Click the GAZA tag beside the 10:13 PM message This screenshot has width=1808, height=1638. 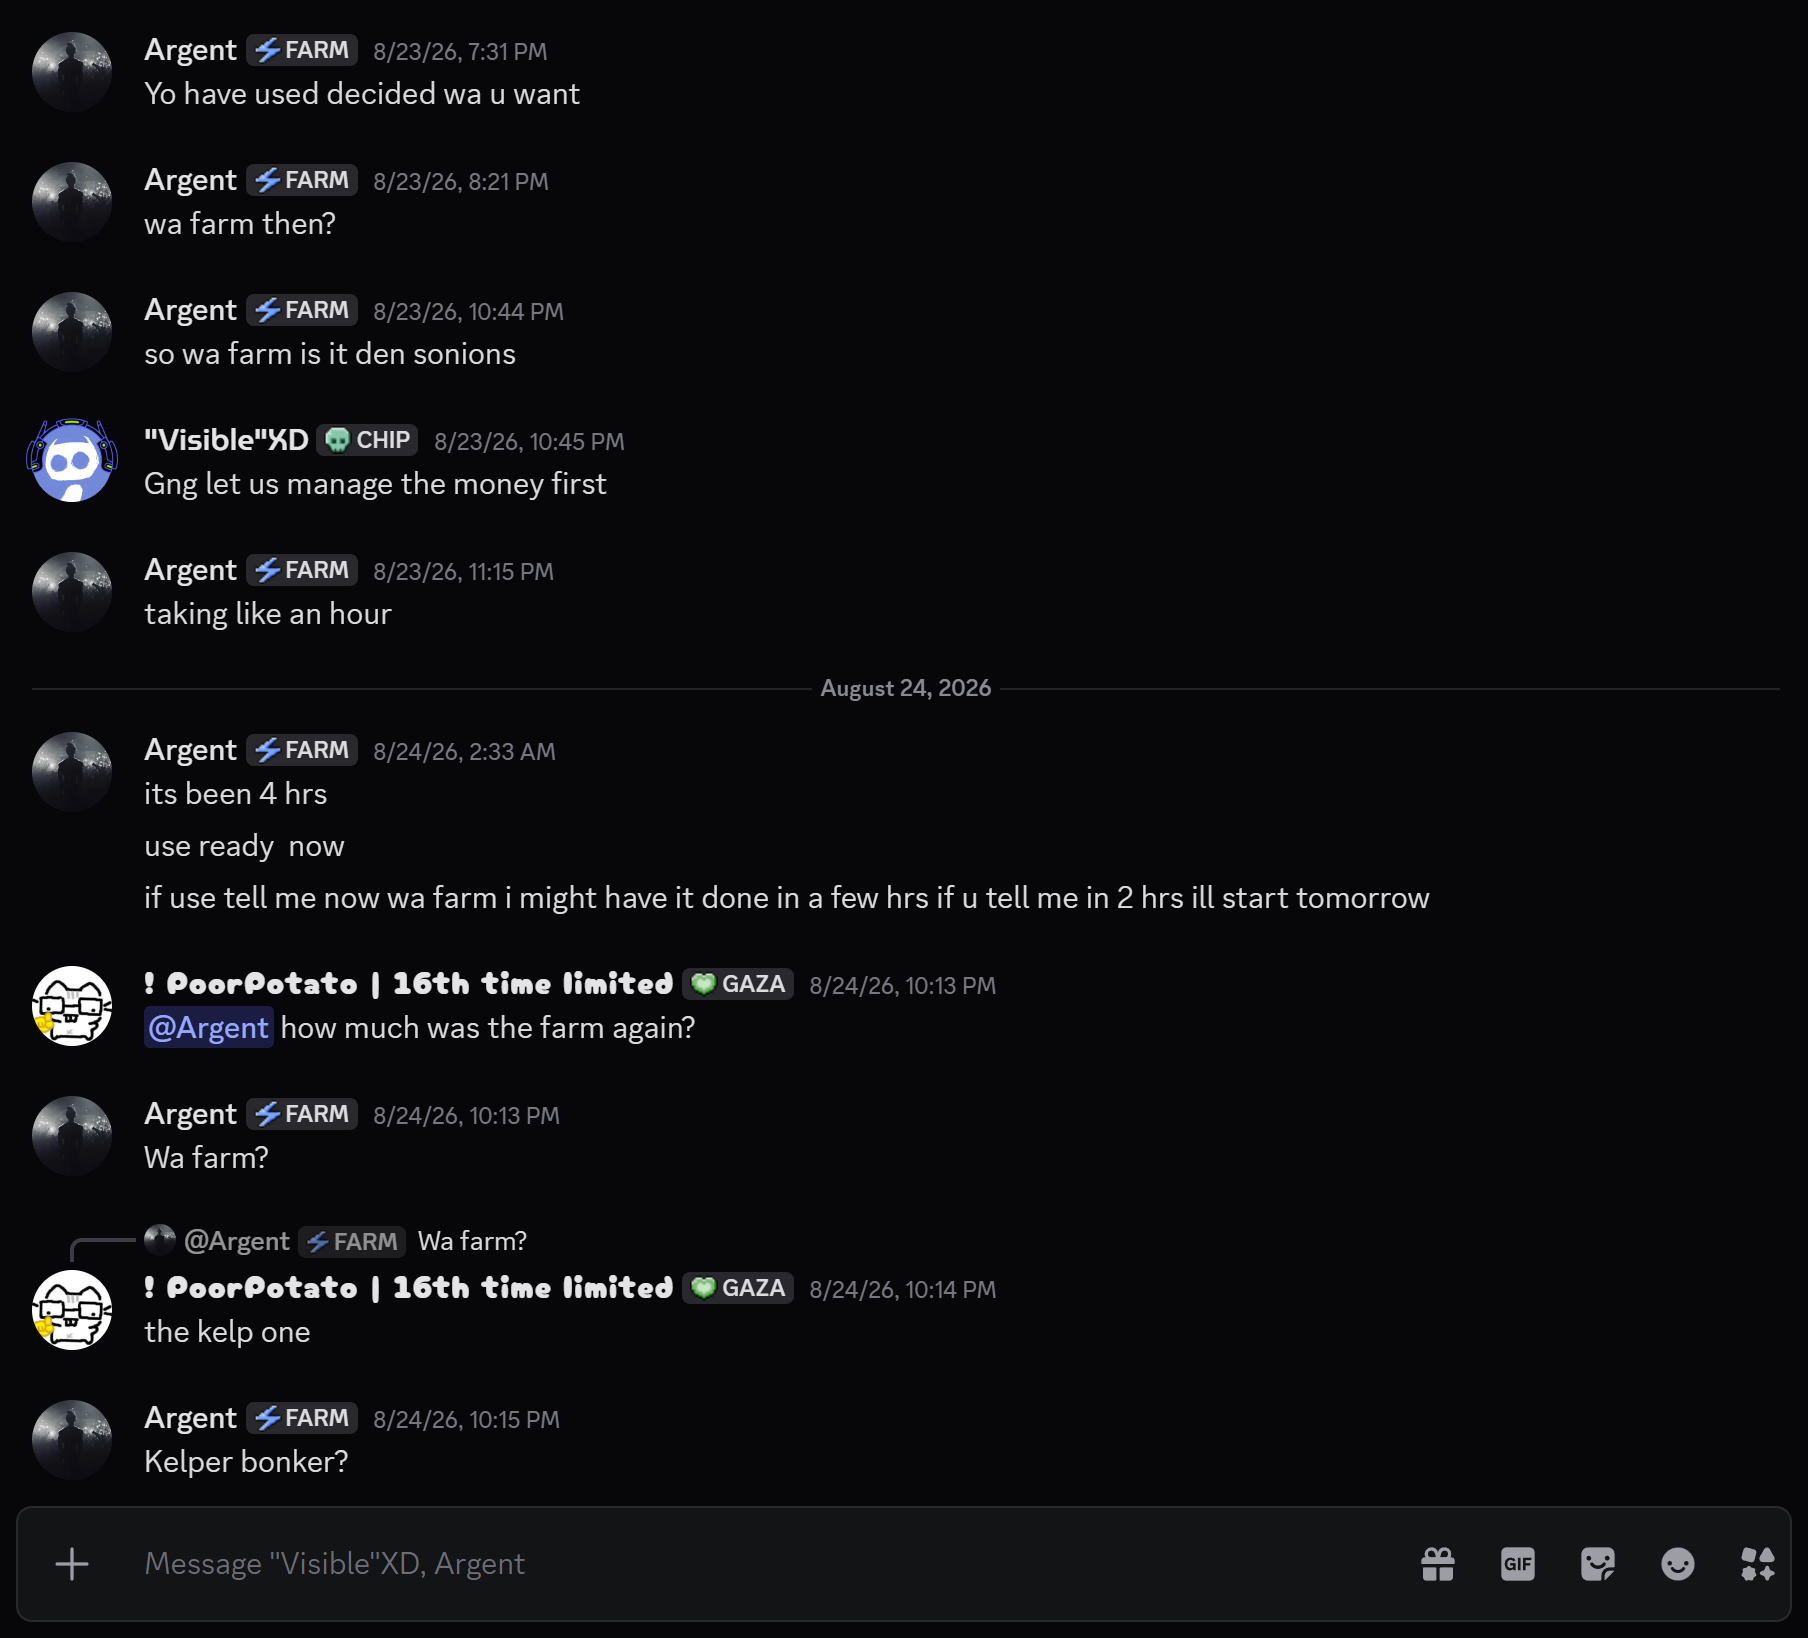(738, 984)
